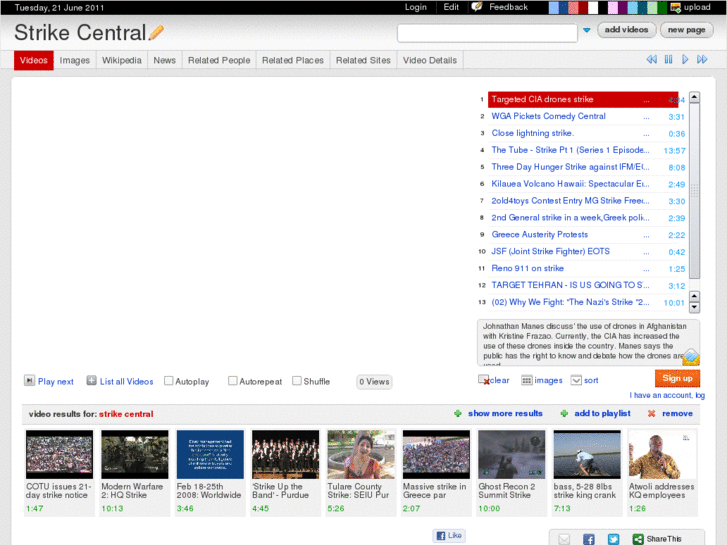
Task: Open 'Massive strike in Greece' thumbnail
Action: [x=436, y=454]
